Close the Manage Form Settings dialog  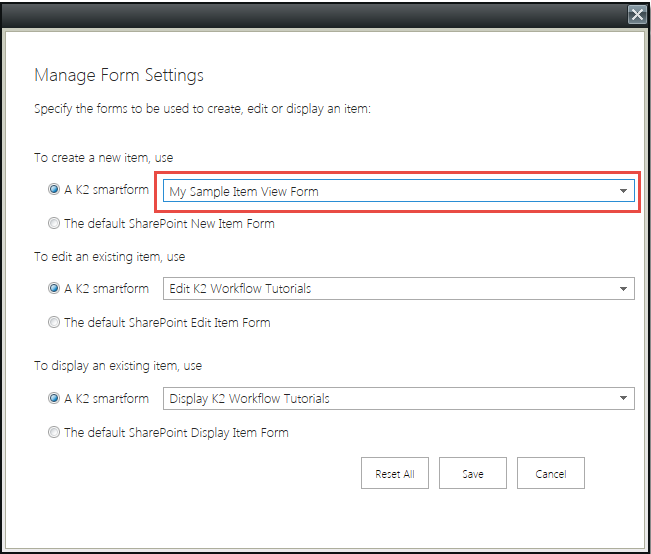tap(637, 15)
